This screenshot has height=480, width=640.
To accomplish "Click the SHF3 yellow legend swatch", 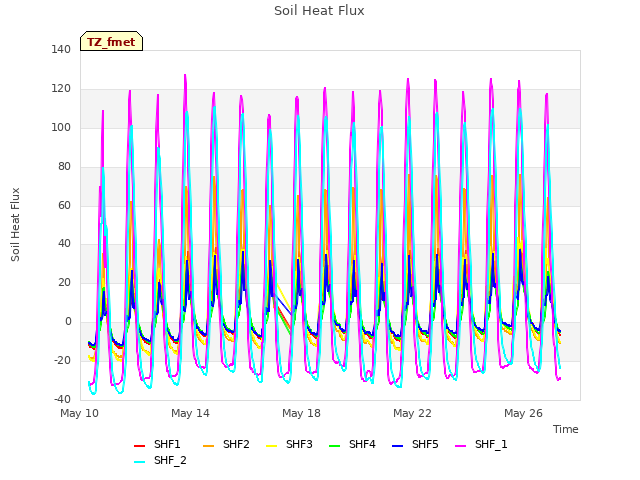I will pyautogui.click(x=271, y=446).
